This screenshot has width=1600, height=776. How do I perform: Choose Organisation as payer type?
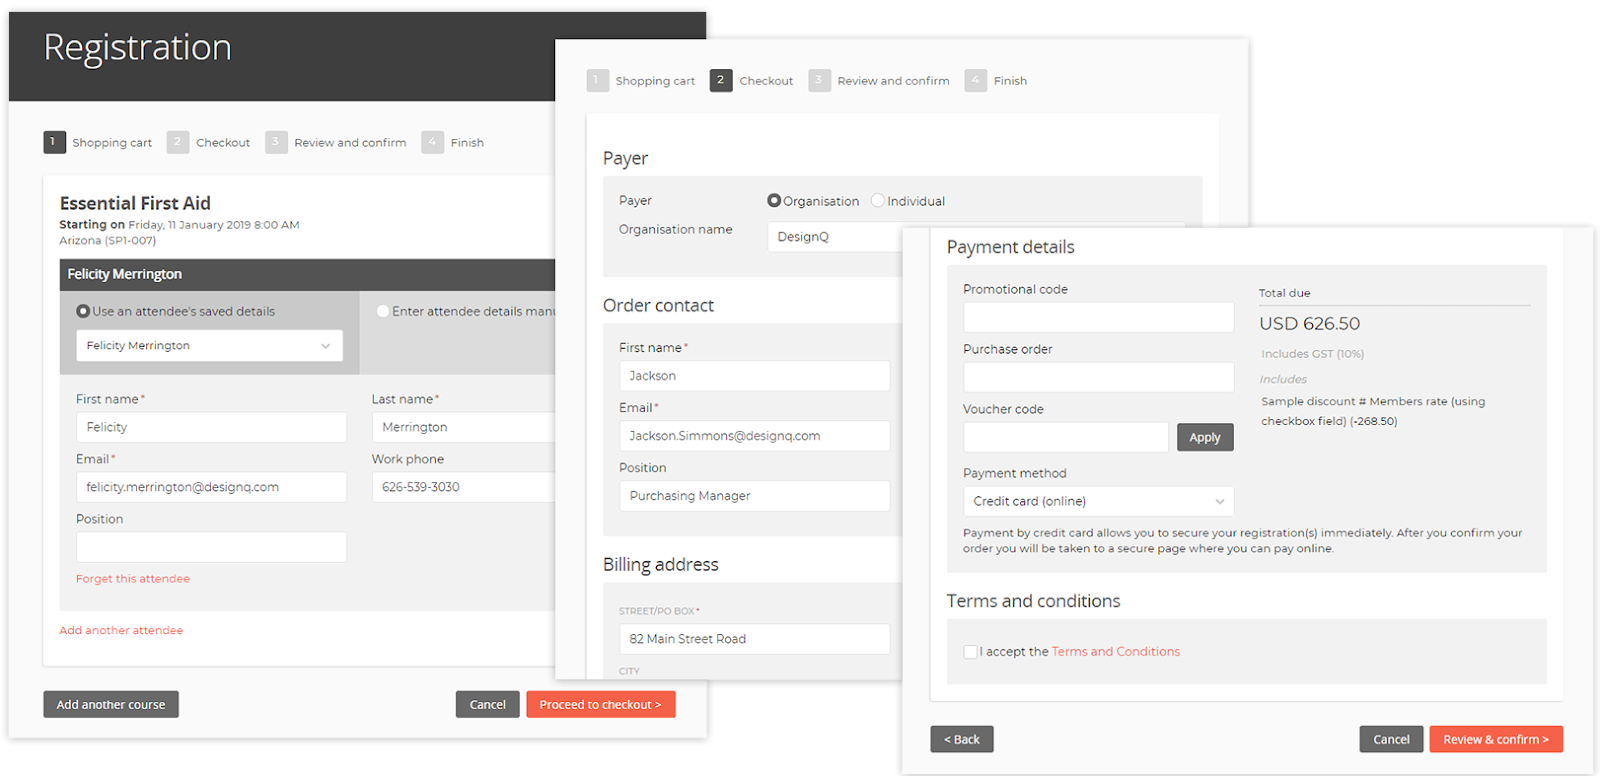(x=774, y=200)
